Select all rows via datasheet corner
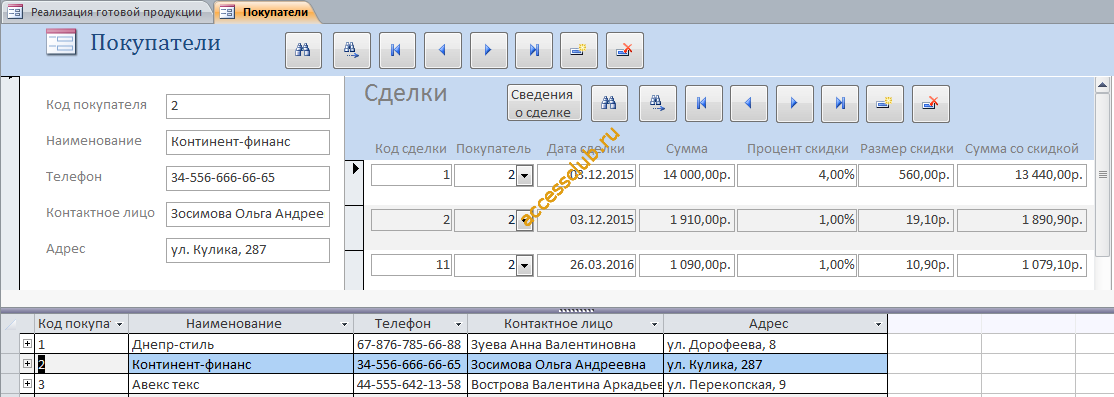Viewport: 1114px width, 397px height. coord(10,324)
